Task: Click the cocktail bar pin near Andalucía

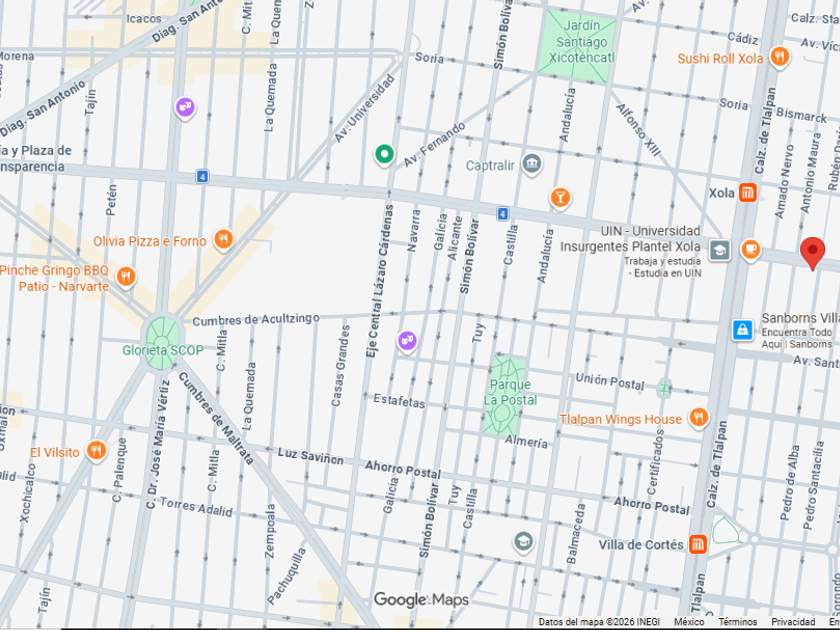Action: coord(560,198)
